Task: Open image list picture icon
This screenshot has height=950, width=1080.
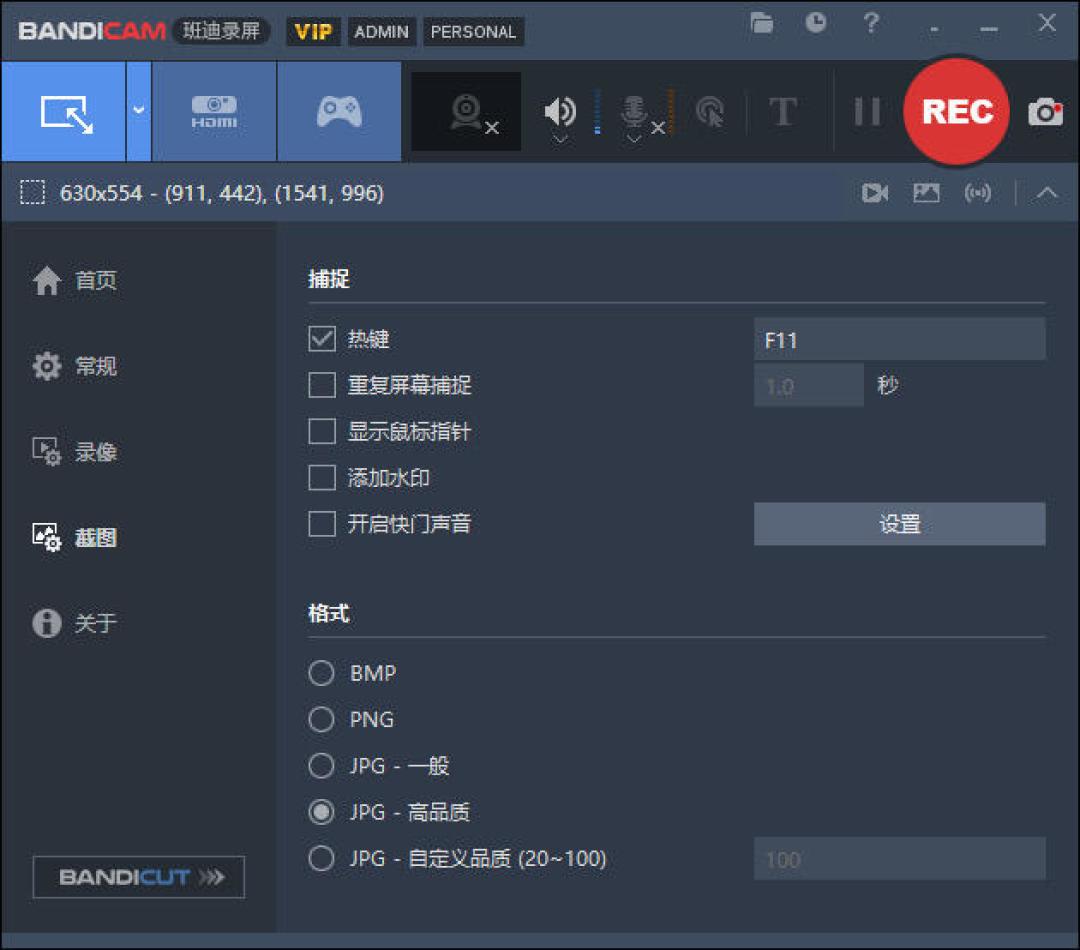Action: tap(926, 193)
